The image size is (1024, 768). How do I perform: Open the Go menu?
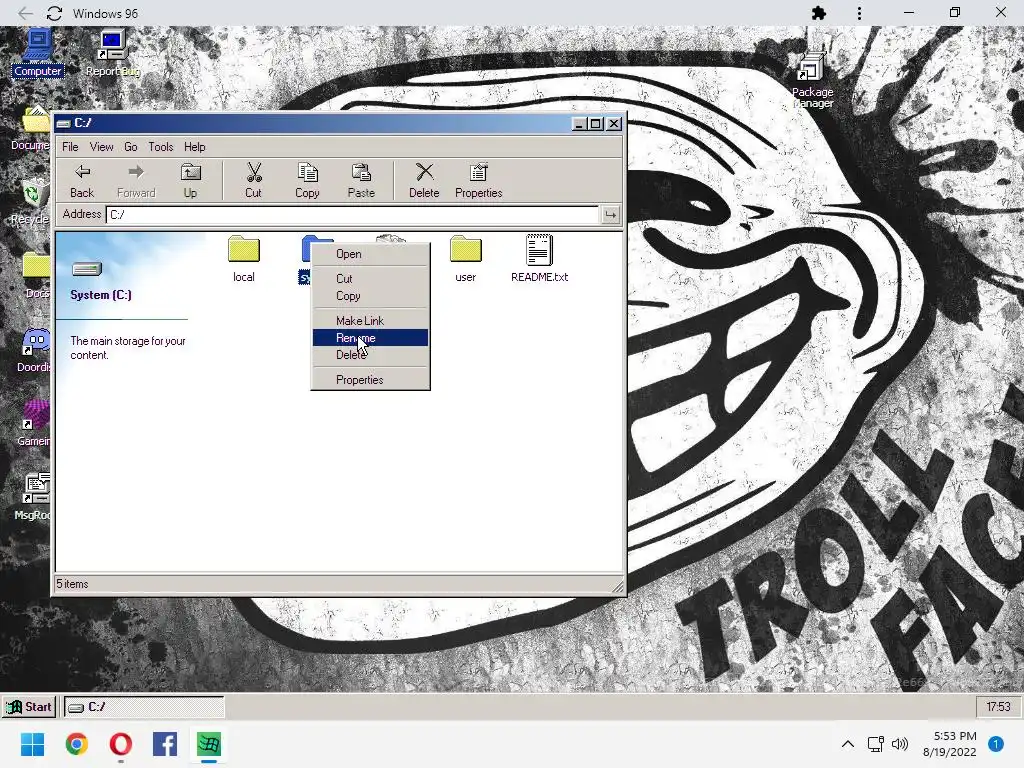(131, 147)
